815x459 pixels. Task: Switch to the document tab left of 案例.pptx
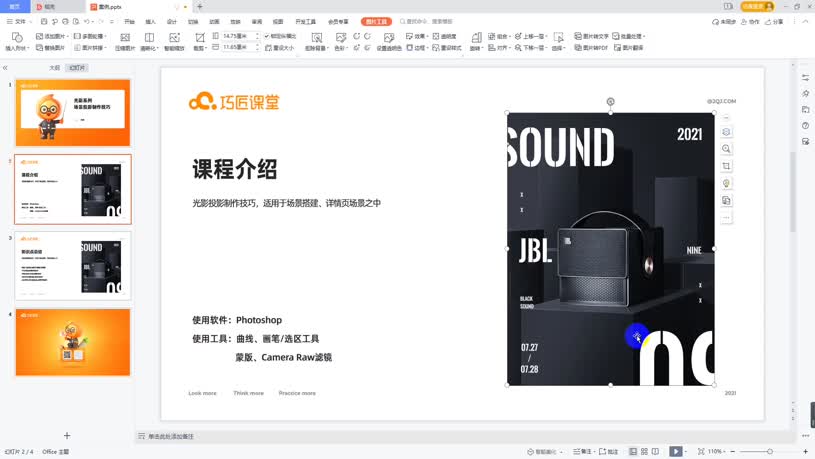(x=58, y=7)
